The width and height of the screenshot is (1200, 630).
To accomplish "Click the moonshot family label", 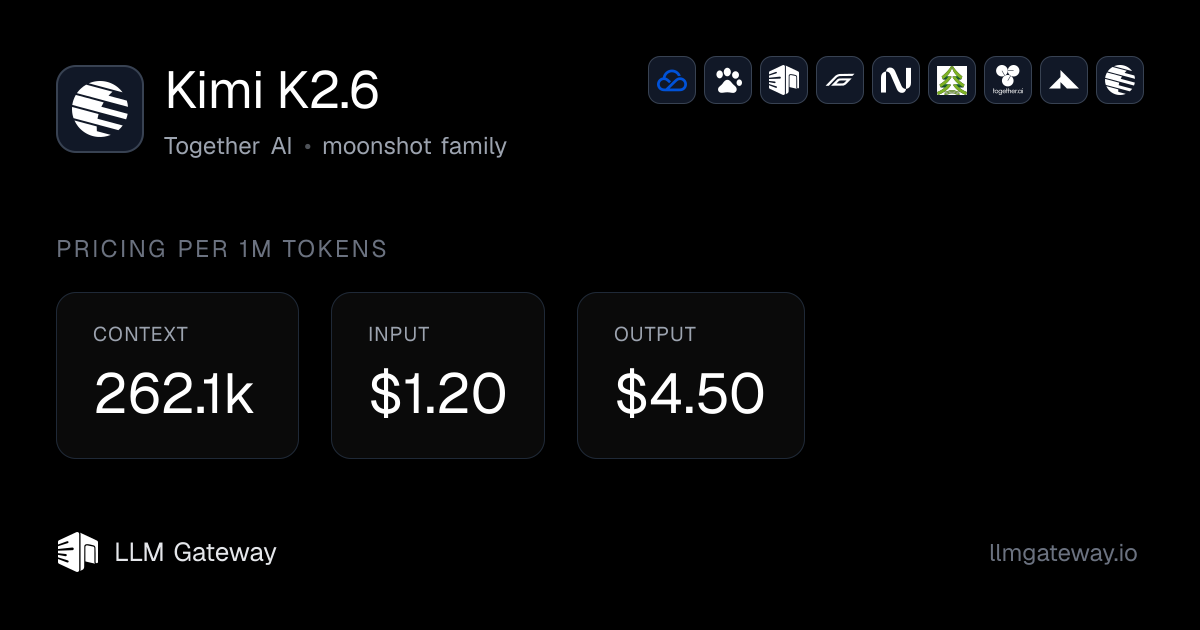I will click(x=414, y=146).
